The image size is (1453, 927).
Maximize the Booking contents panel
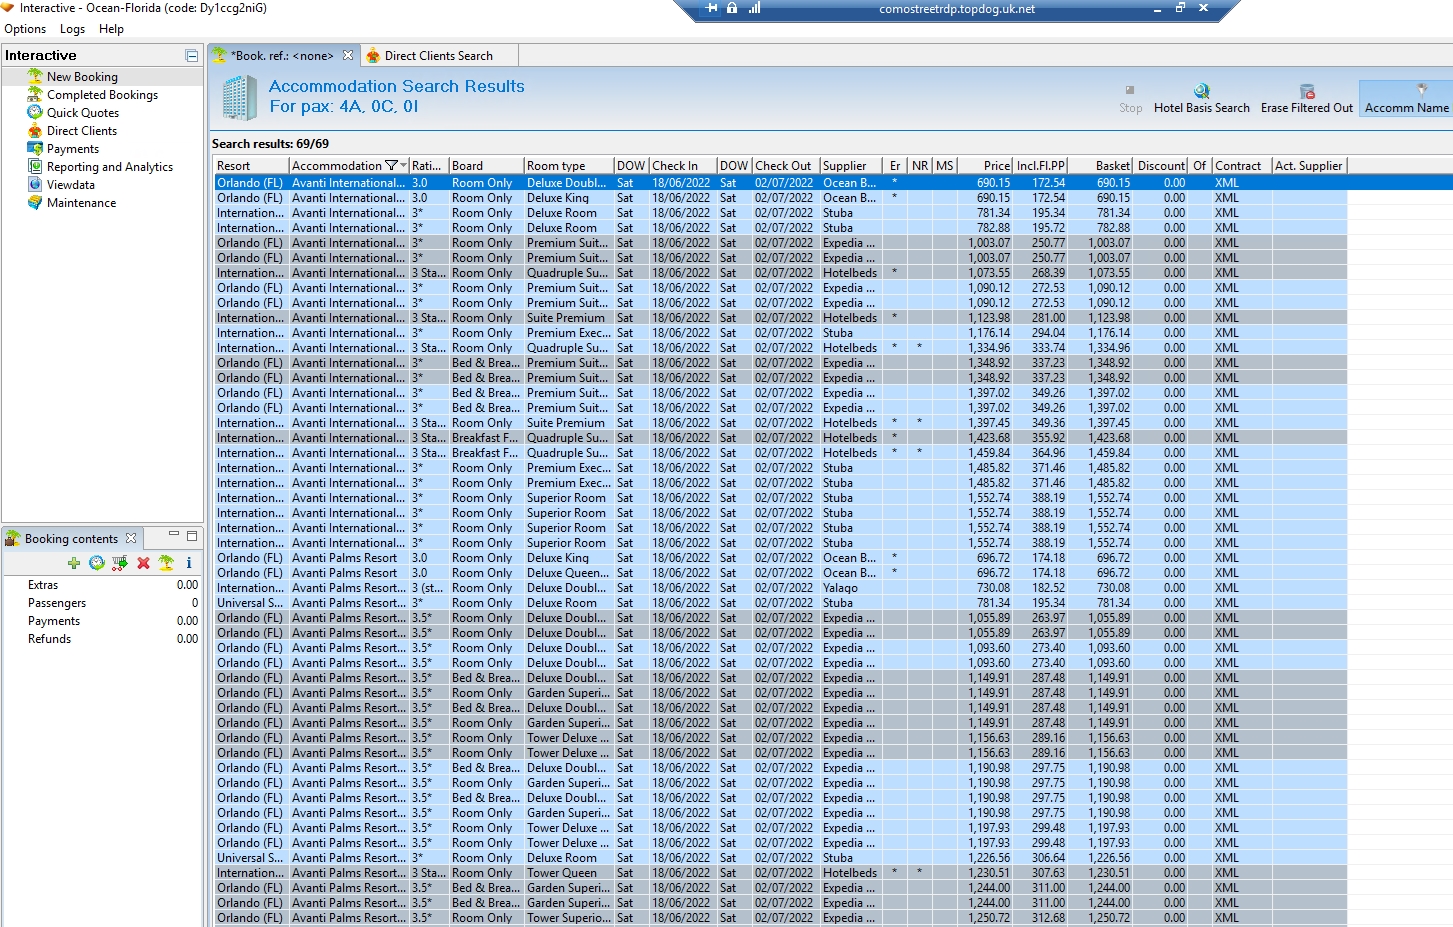click(192, 536)
